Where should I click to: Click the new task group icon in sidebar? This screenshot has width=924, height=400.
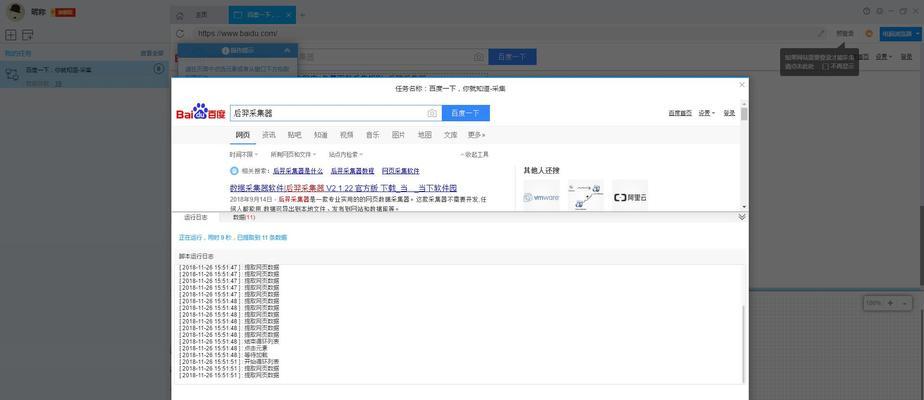pyautogui.click(x=28, y=35)
